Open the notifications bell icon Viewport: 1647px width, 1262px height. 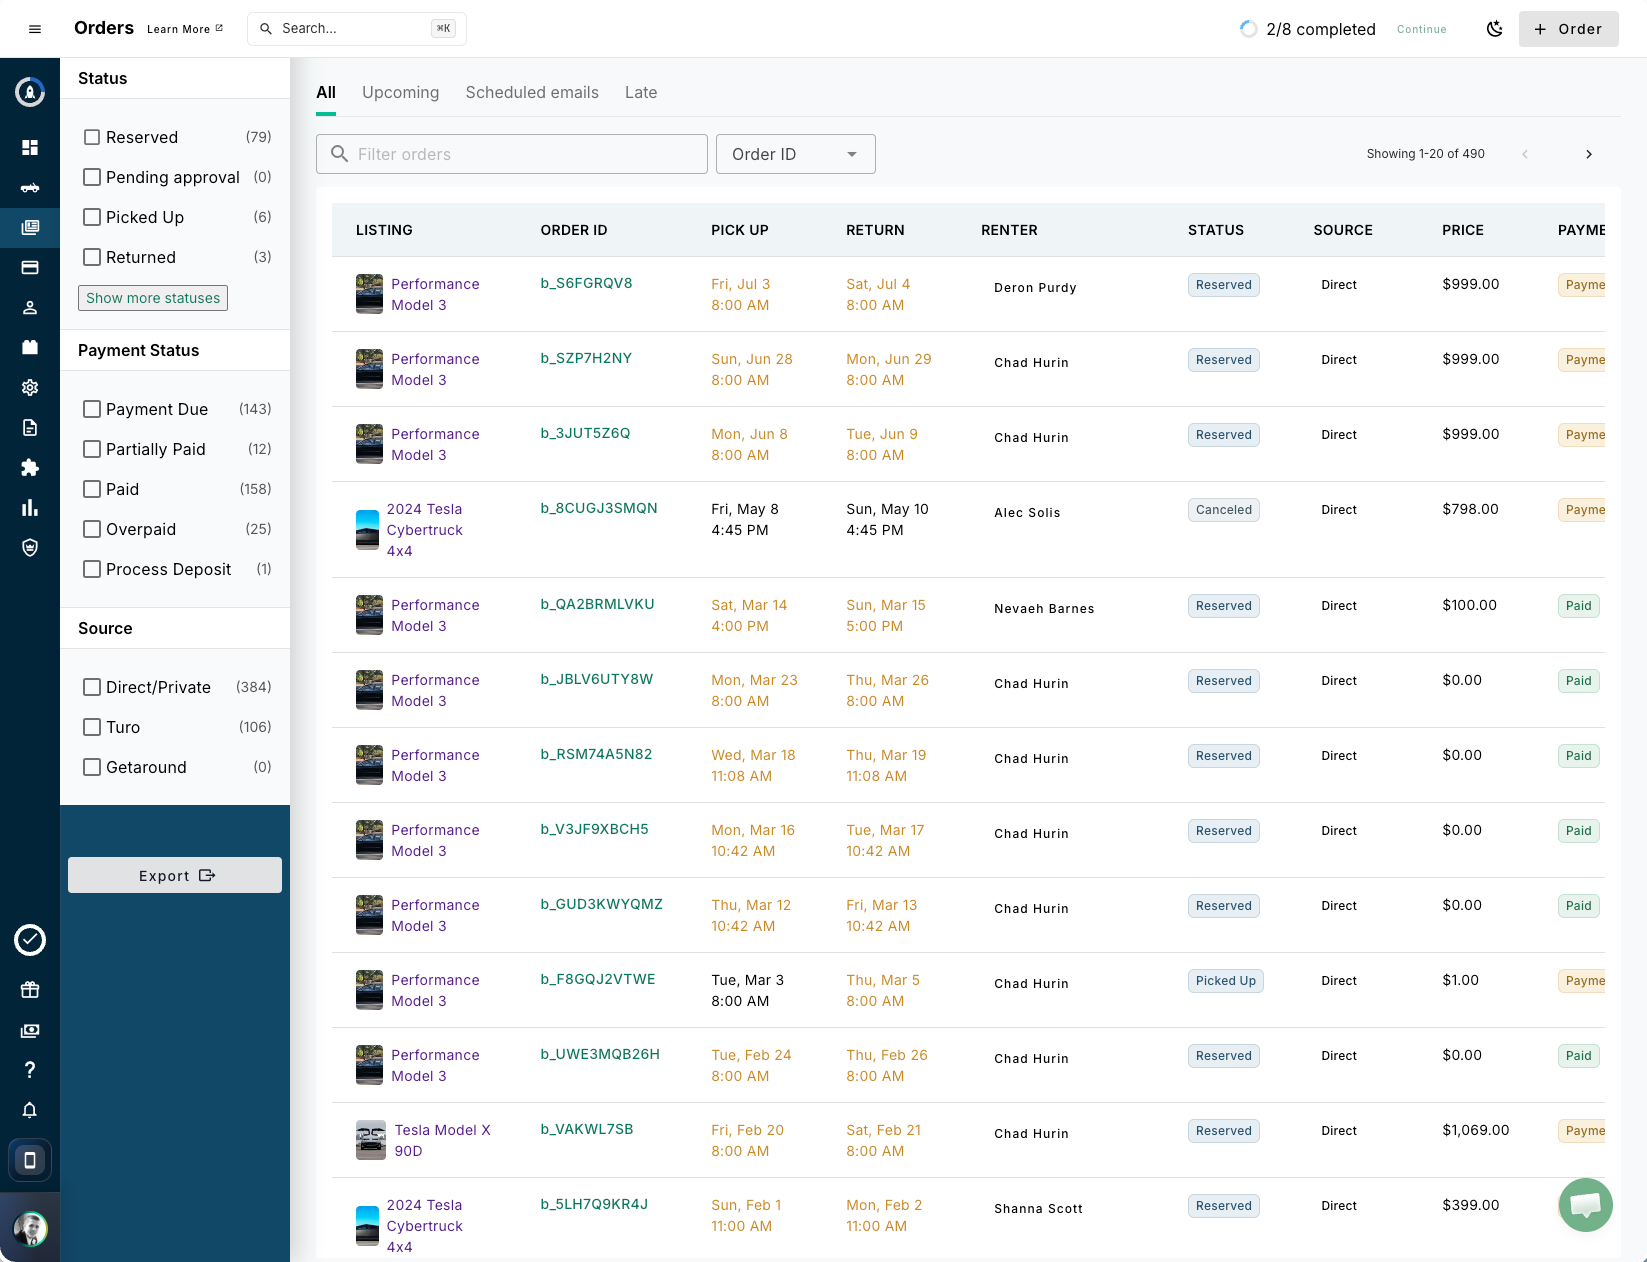coord(30,1110)
